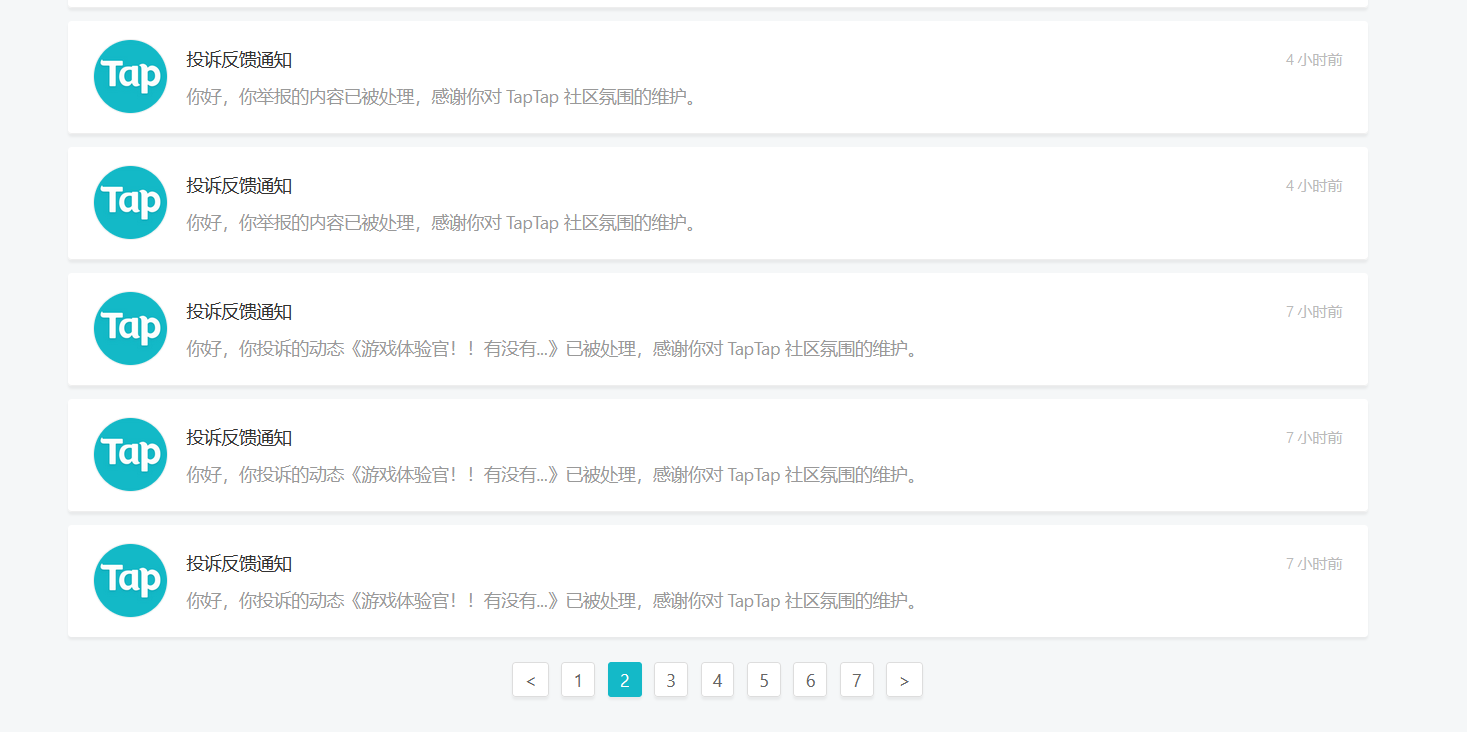
Task: Open first 《游戏体验官!!有没有...》 complaint message
Action: pos(552,349)
